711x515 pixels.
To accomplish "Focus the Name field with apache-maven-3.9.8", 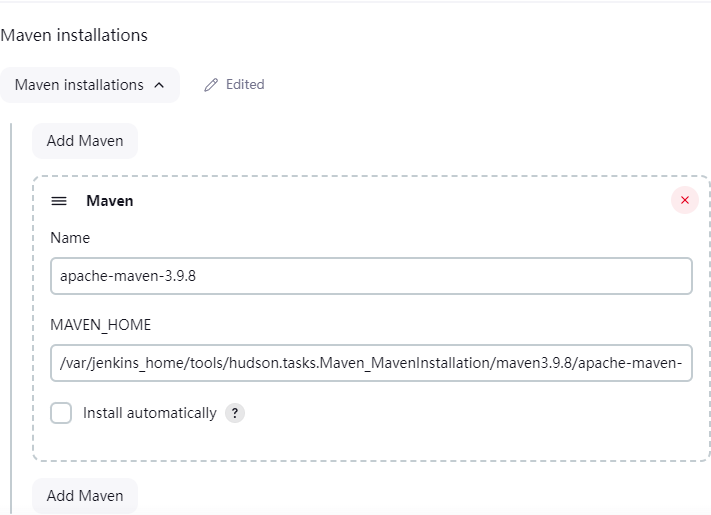I will coord(371,276).
